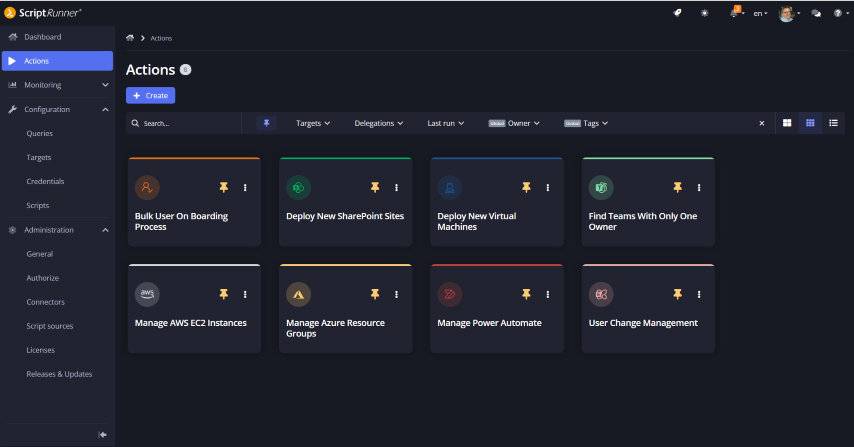The height and width of the screenshot is (447, 854).
Task: Toggle the light theme sun icon
Action: (705, 13)
